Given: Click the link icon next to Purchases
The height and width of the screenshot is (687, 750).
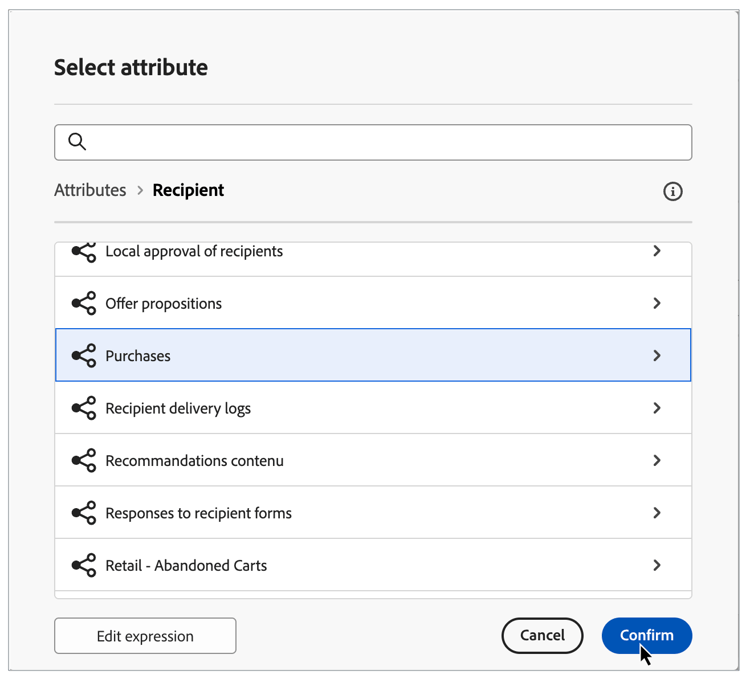Looking at the screenshot, I should [84, 356].
